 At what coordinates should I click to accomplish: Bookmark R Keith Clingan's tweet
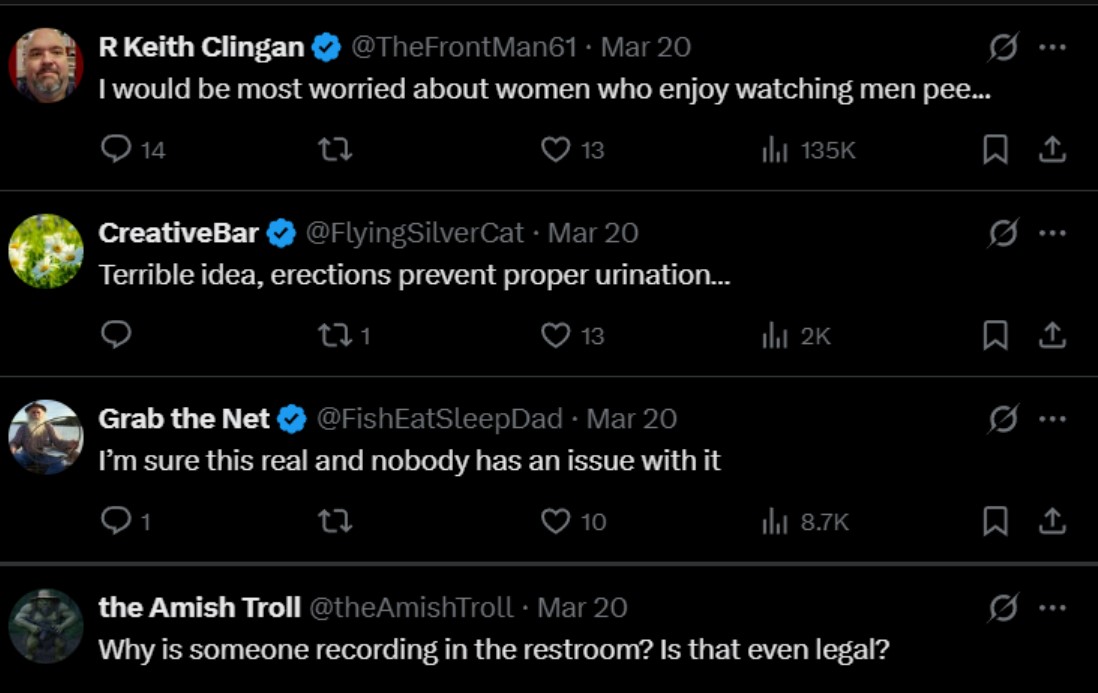click(995, 149)
